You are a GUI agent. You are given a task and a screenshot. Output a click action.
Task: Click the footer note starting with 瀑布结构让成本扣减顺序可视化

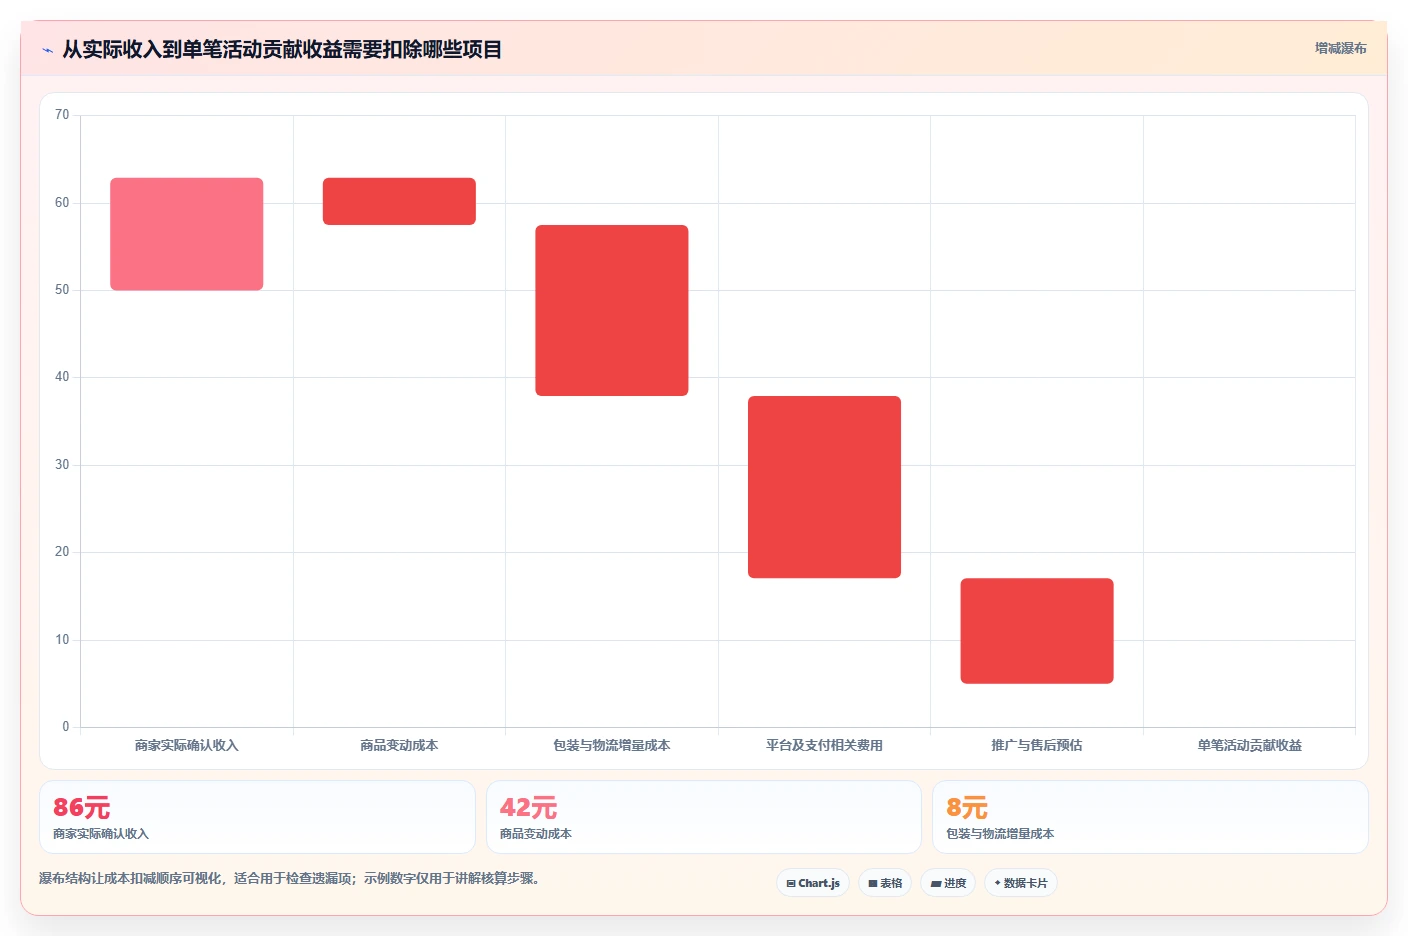tap(292, 879)
